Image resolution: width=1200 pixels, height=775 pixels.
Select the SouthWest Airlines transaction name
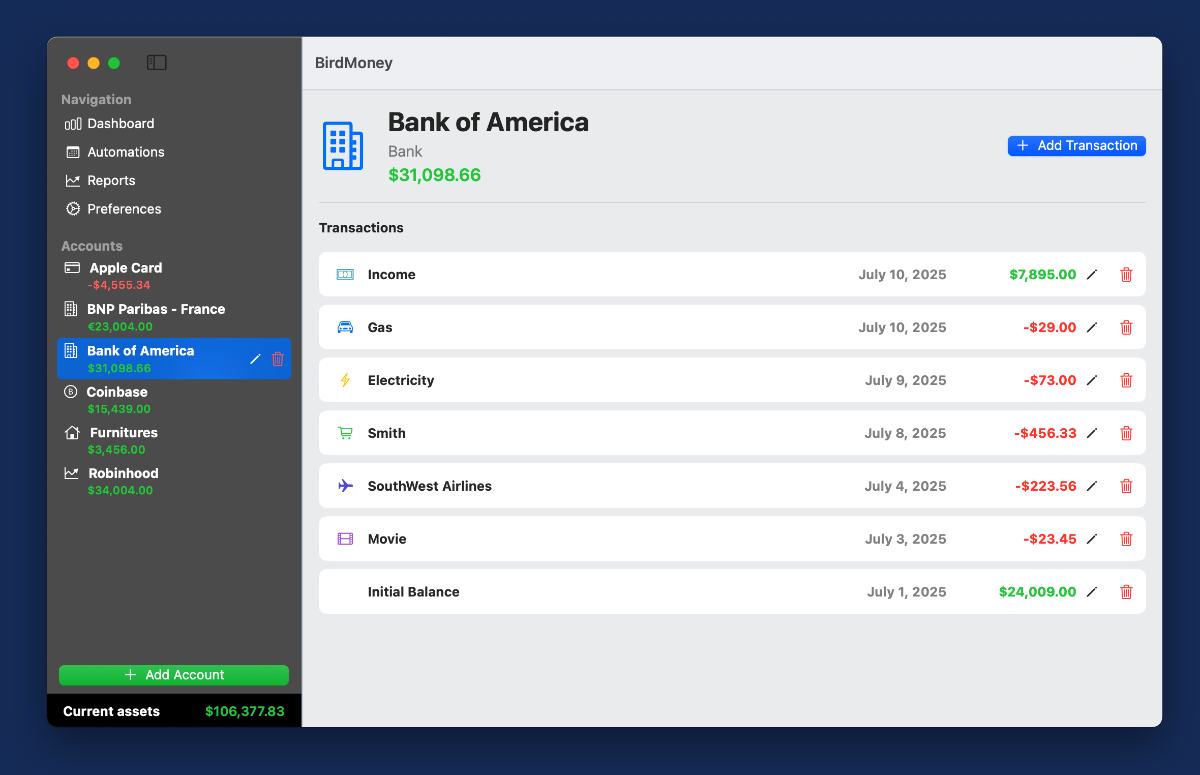tap(430, 487)
